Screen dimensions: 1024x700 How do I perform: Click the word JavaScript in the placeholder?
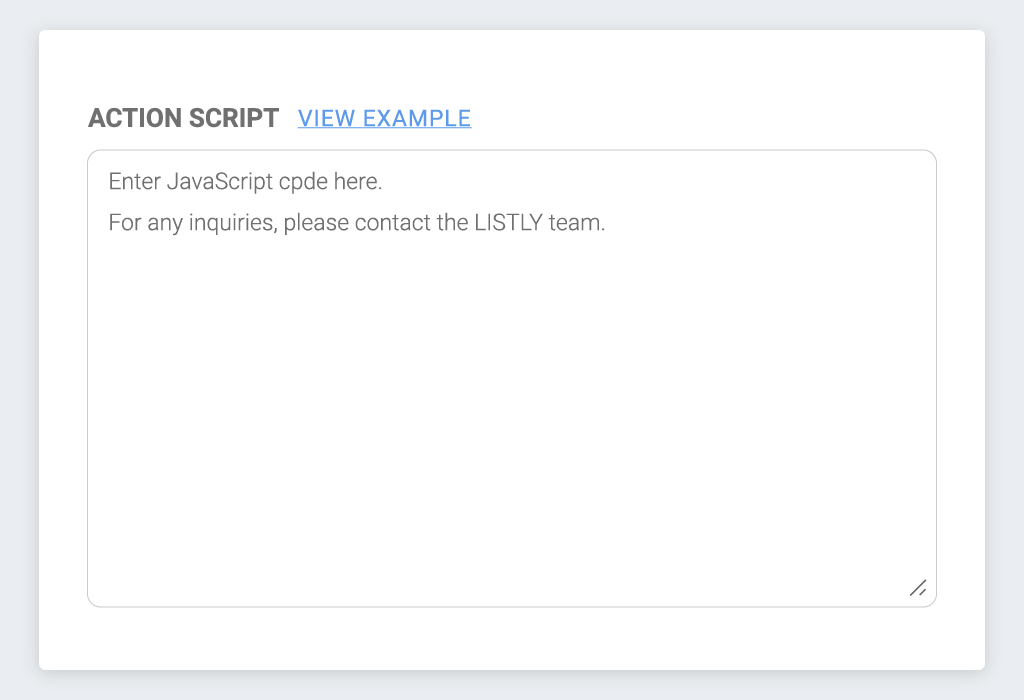[220, 182]
